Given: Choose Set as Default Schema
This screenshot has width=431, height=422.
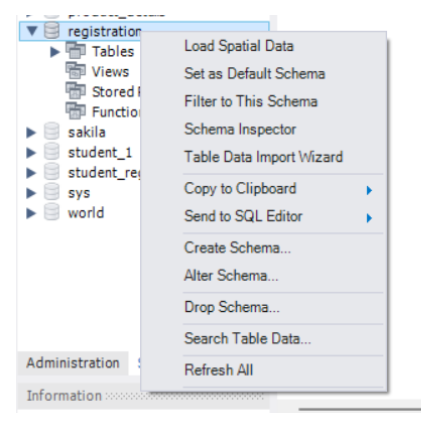Looking at the screenshot, I should pyautogui.click(x=254, y=74).
